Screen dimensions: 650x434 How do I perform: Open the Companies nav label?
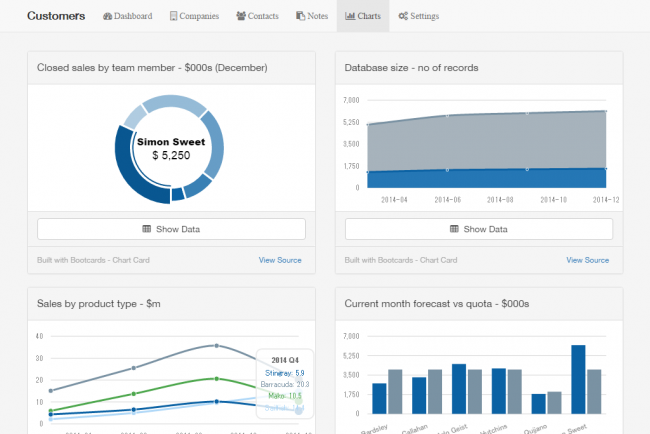[x=199, y=16]
